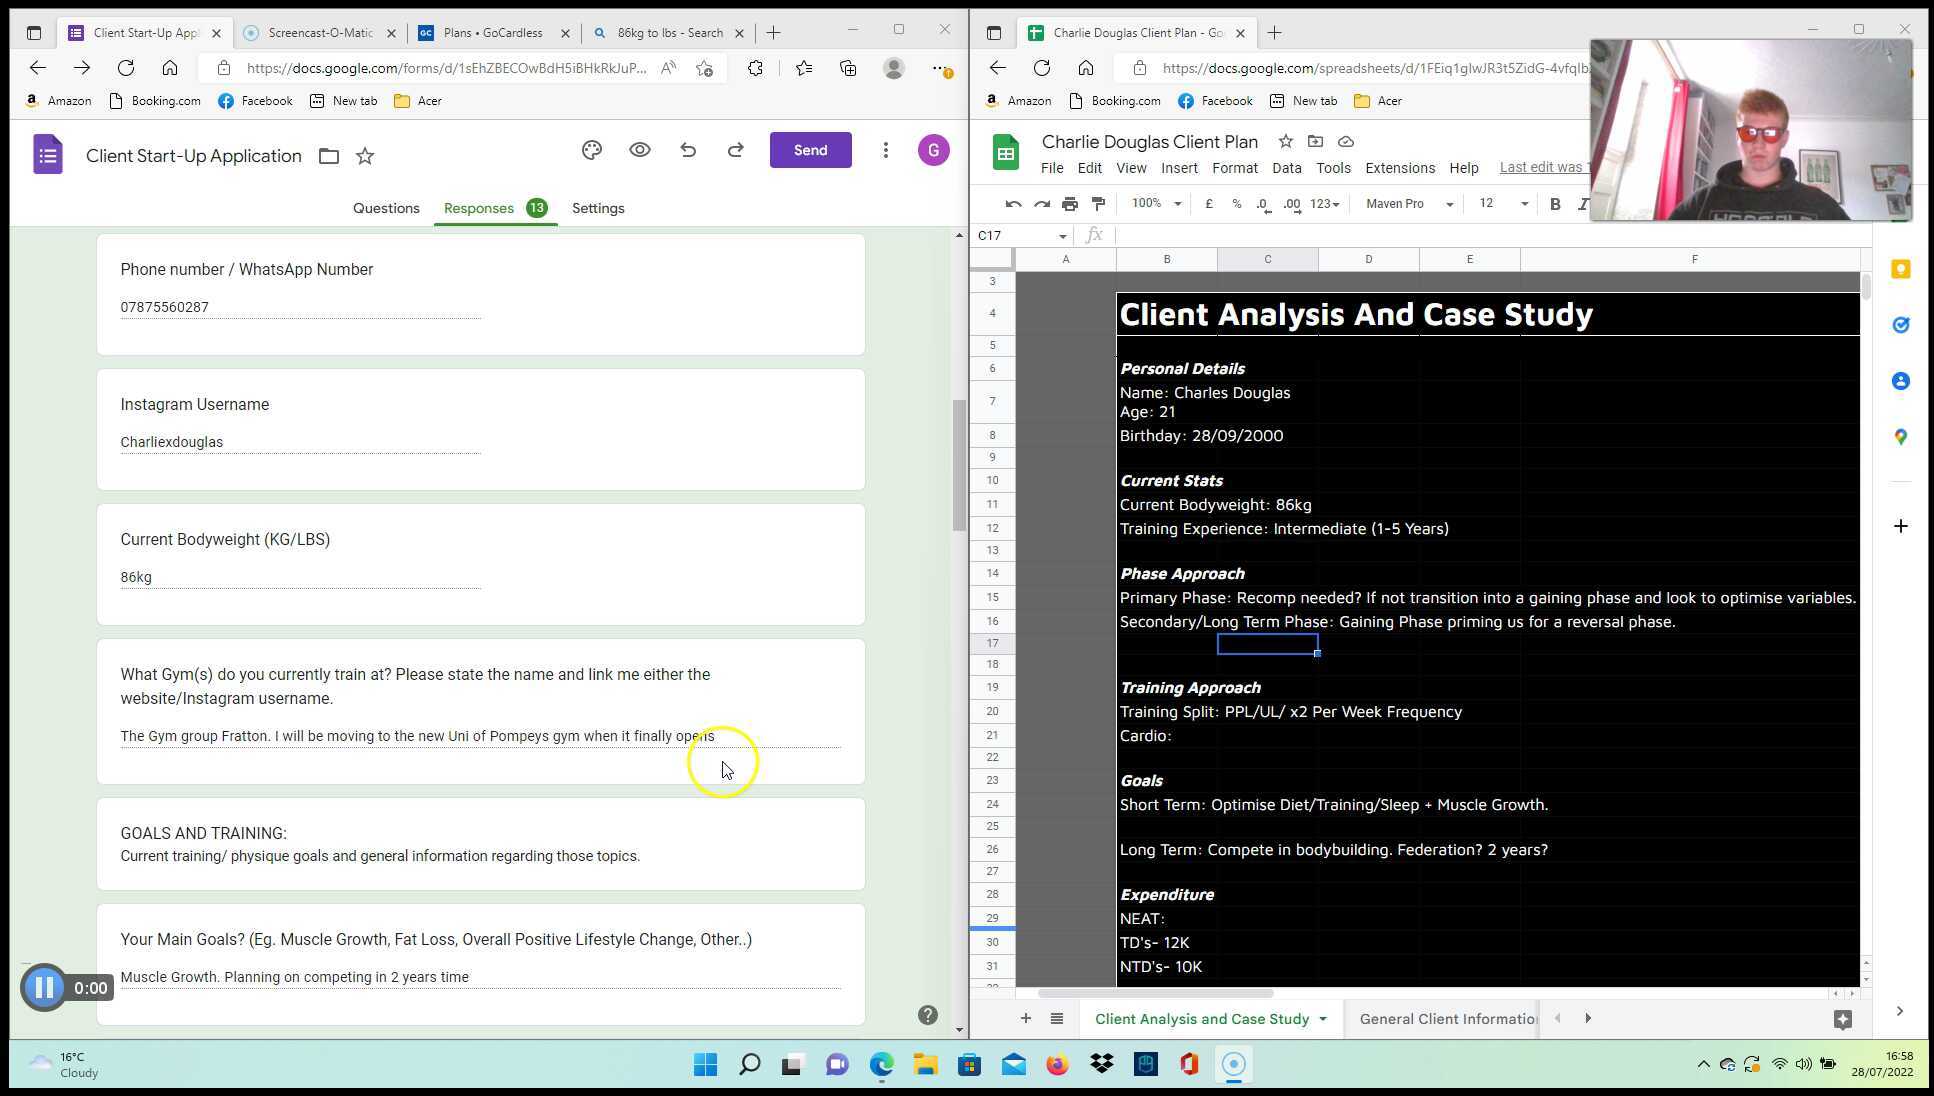Expand the zoom 100% dropdown
Screen dimensions: 1934x1096
1157,204
